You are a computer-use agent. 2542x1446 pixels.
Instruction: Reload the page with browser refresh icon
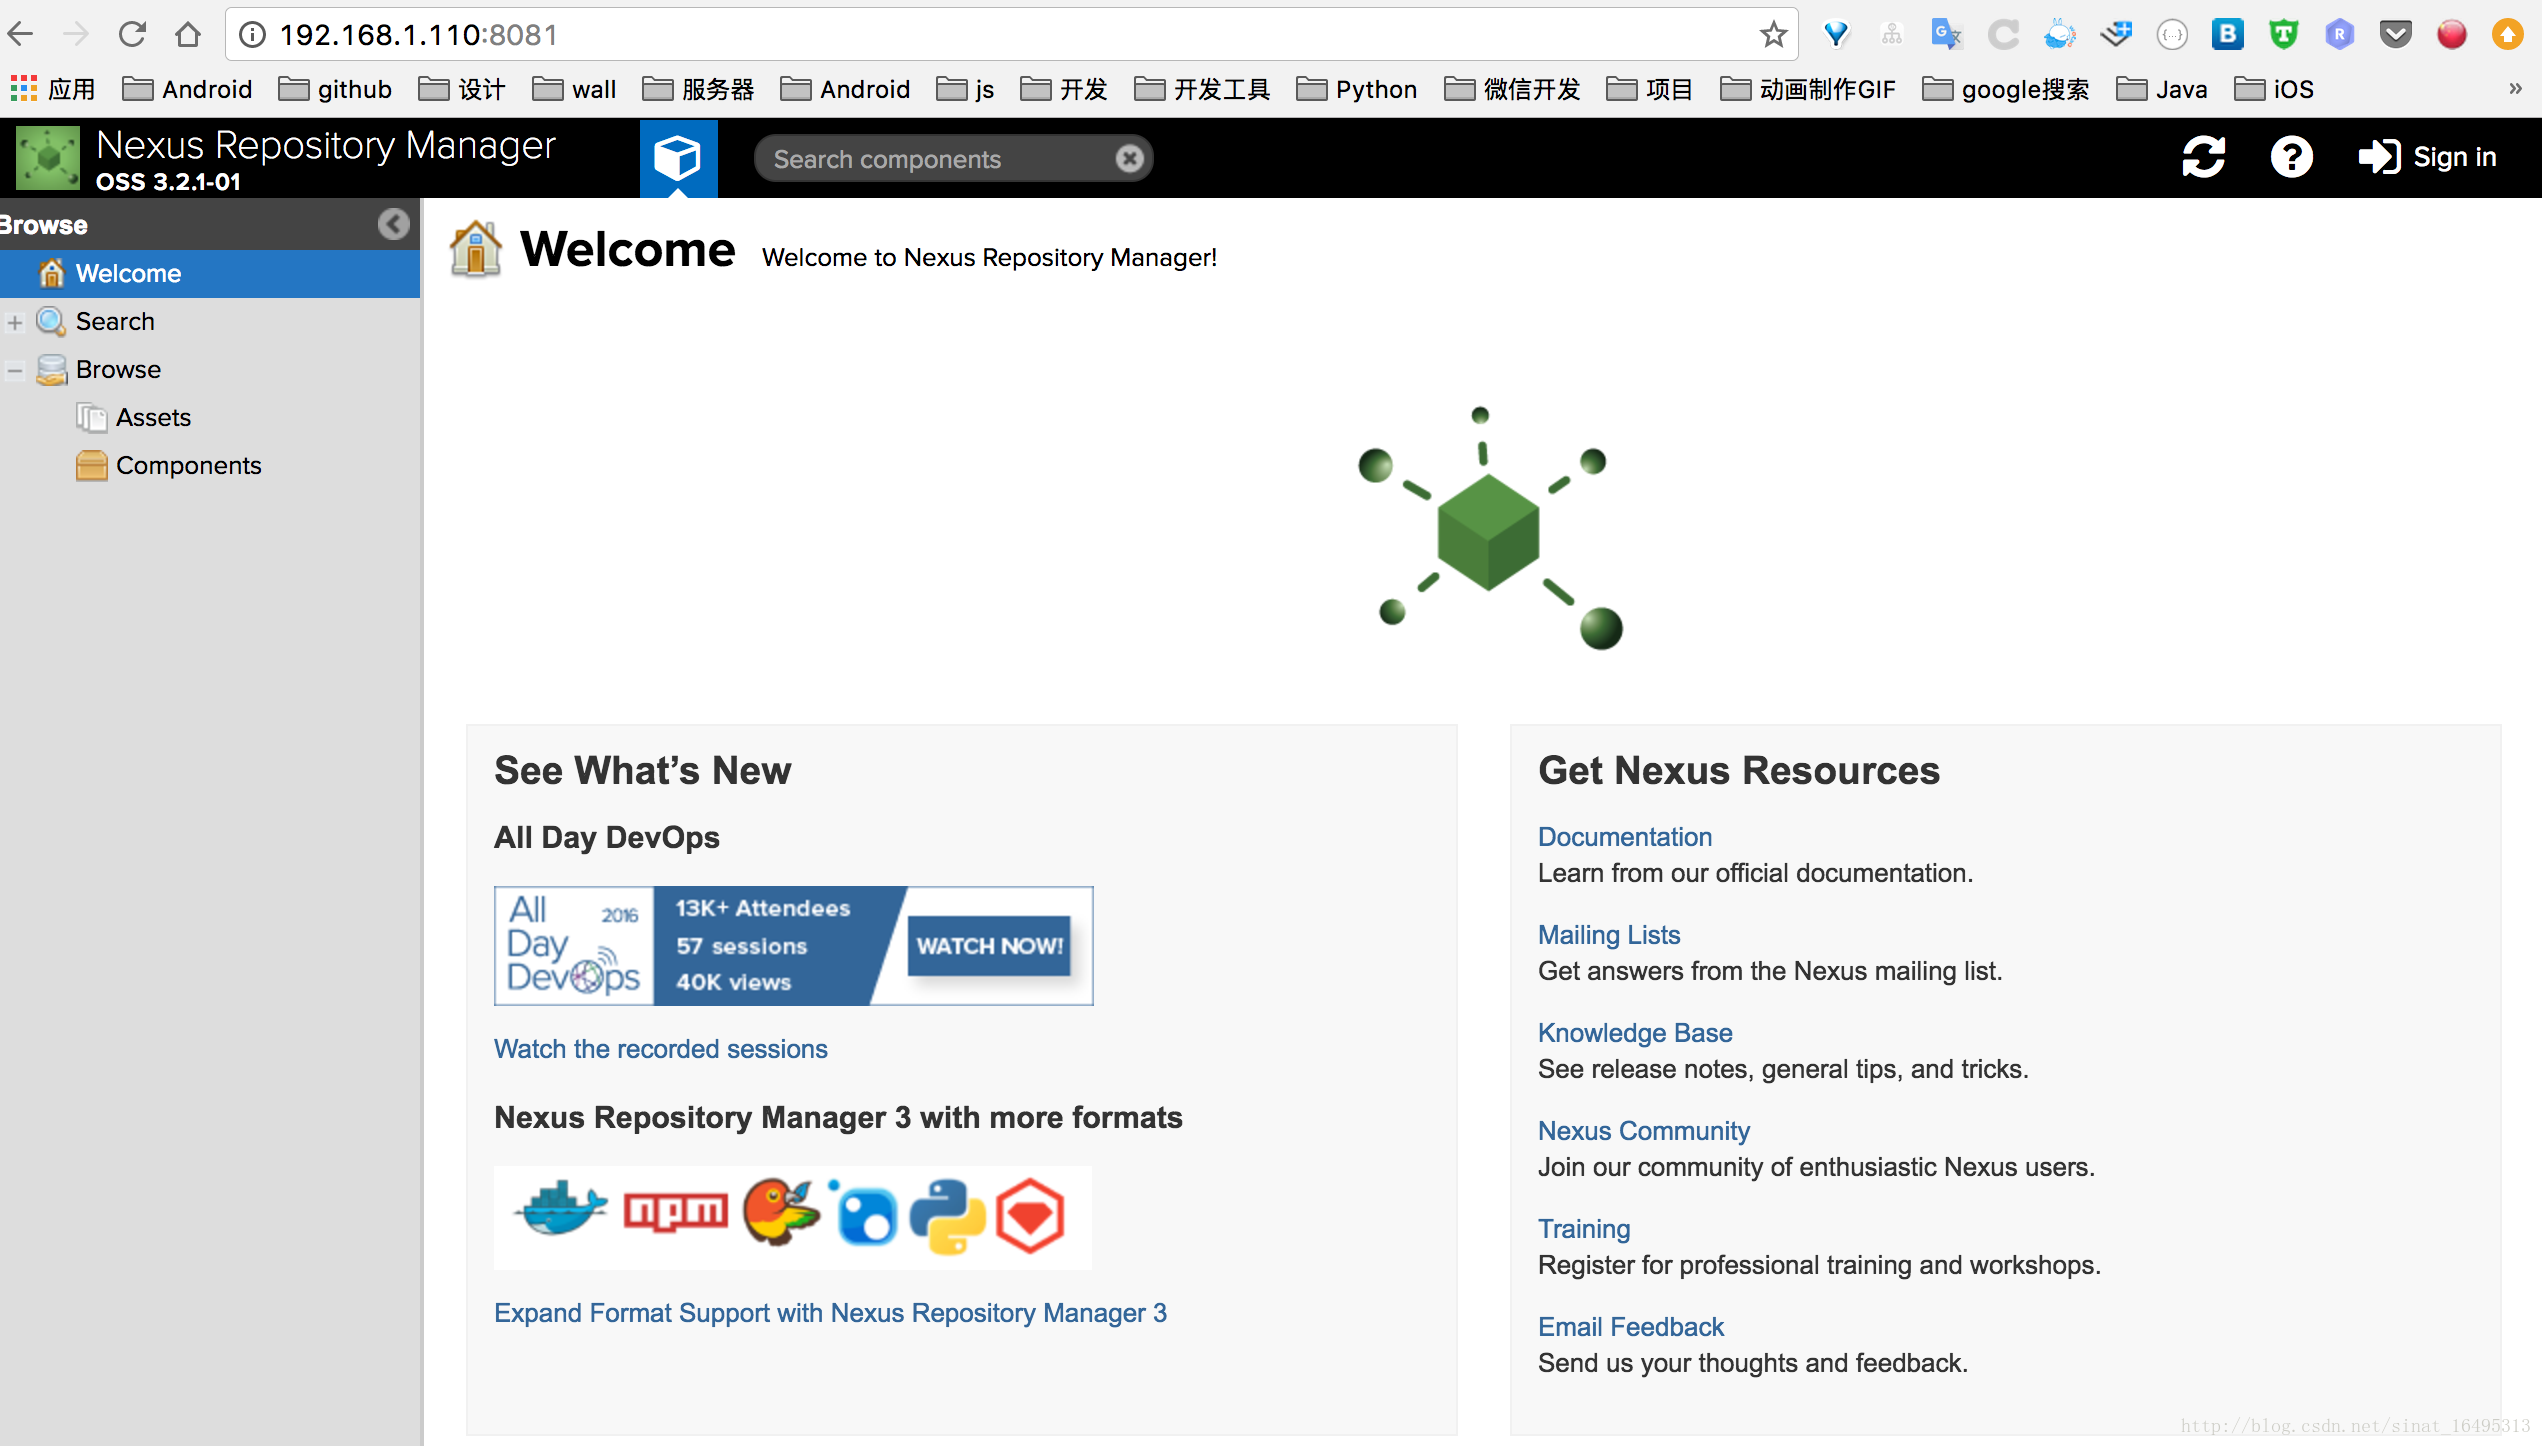132,35
